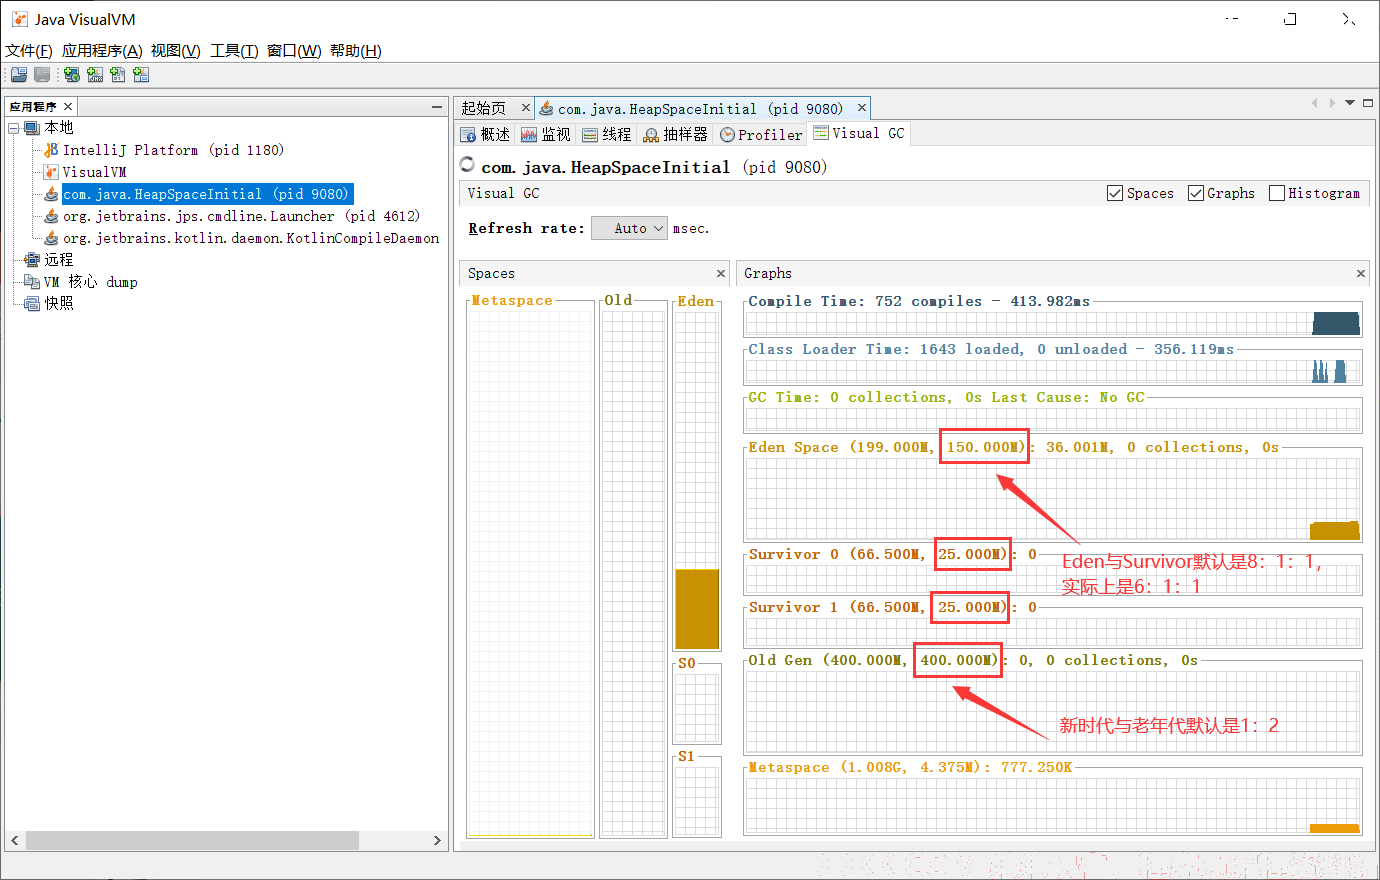Switch to the 抽样器 tab
This screenshot has height=880, width=1380.
point(676,134)
